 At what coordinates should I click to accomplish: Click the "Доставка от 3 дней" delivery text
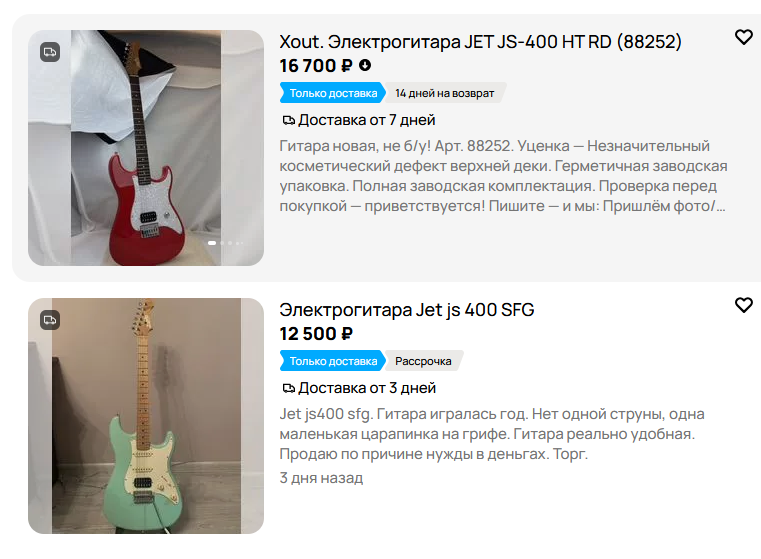pos(367,388)
